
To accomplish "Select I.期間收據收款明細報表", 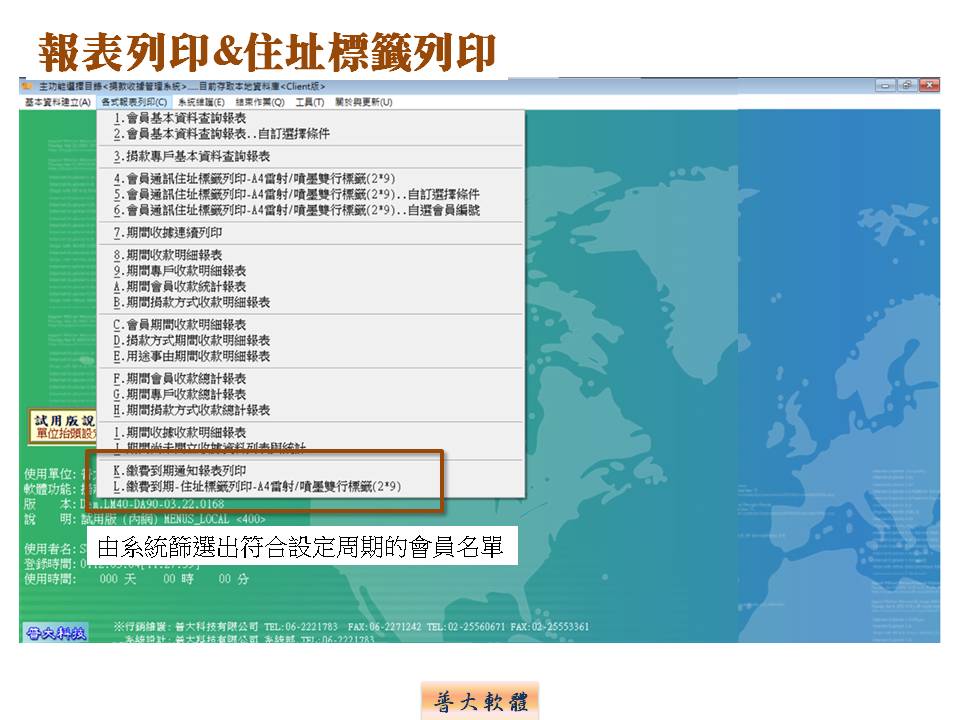I will click(310, 432).
